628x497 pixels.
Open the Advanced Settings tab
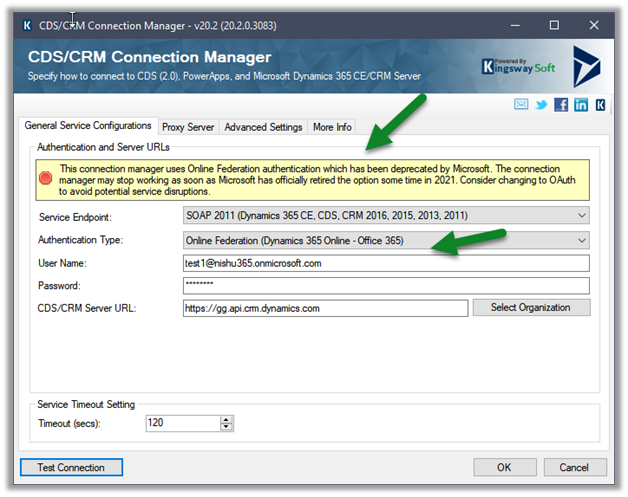coord(263,127)
